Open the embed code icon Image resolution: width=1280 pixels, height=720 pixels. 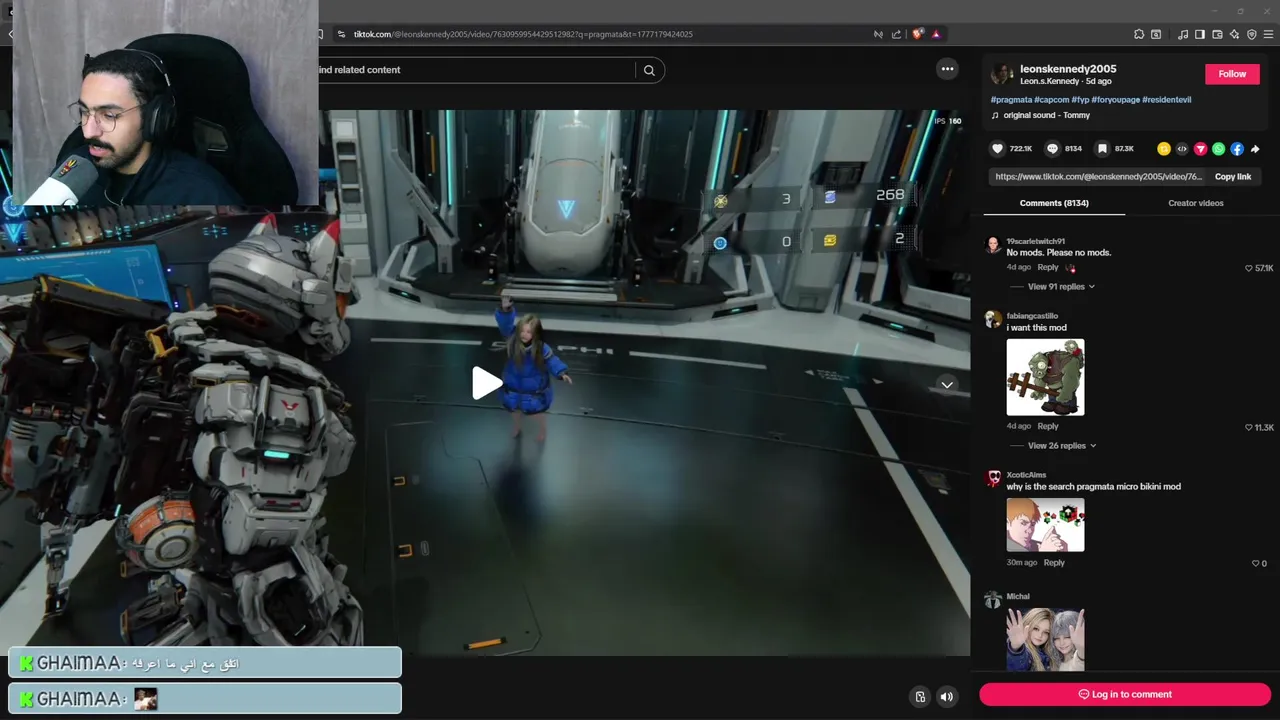[1182, 149]
